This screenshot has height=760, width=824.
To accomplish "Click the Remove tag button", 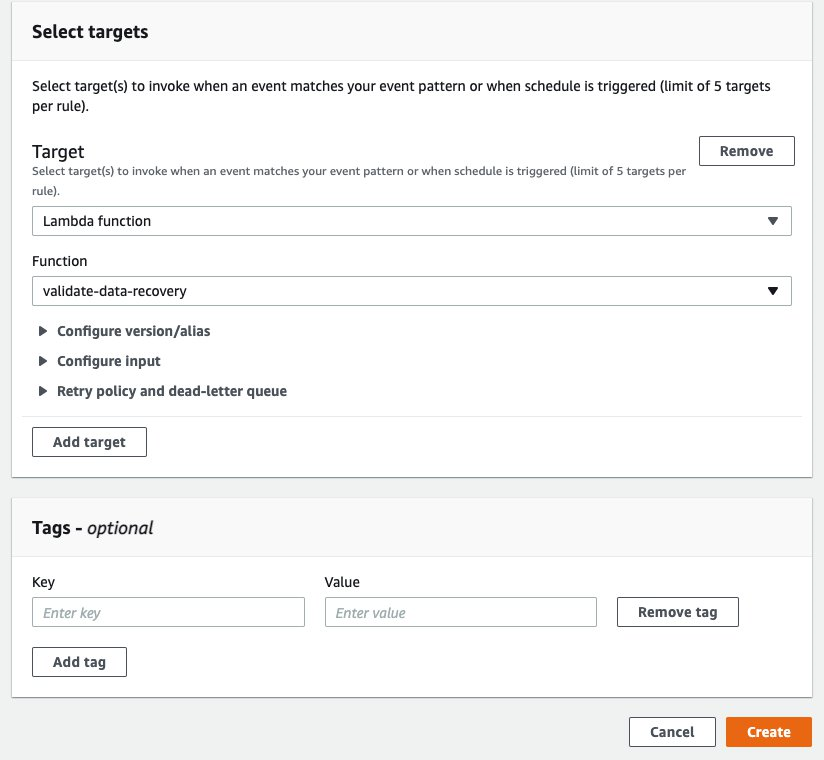I will click(x=677, y=611).
